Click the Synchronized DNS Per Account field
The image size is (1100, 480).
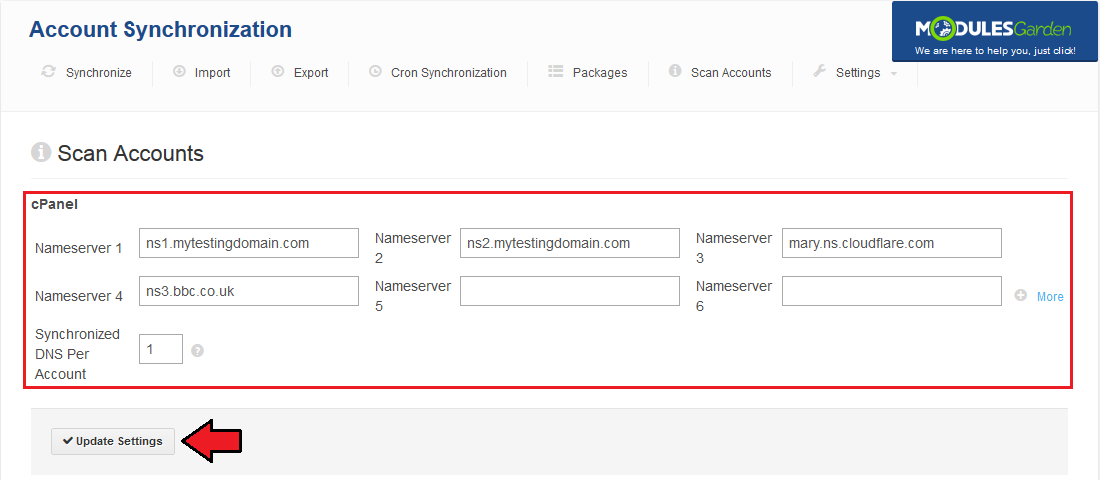(x=161, y=349)
